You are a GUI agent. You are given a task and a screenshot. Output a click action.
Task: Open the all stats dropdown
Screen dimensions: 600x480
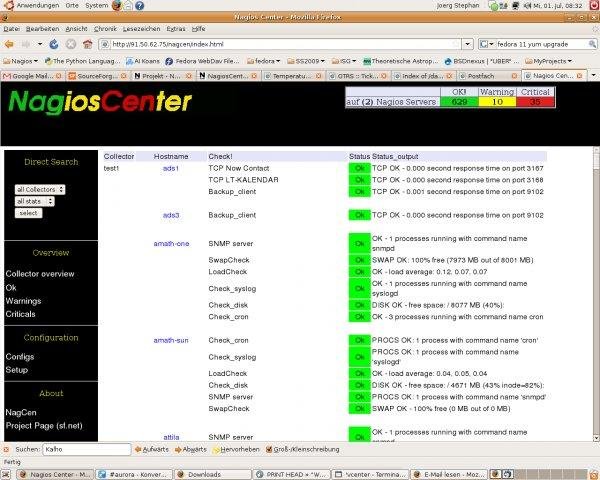34,201
